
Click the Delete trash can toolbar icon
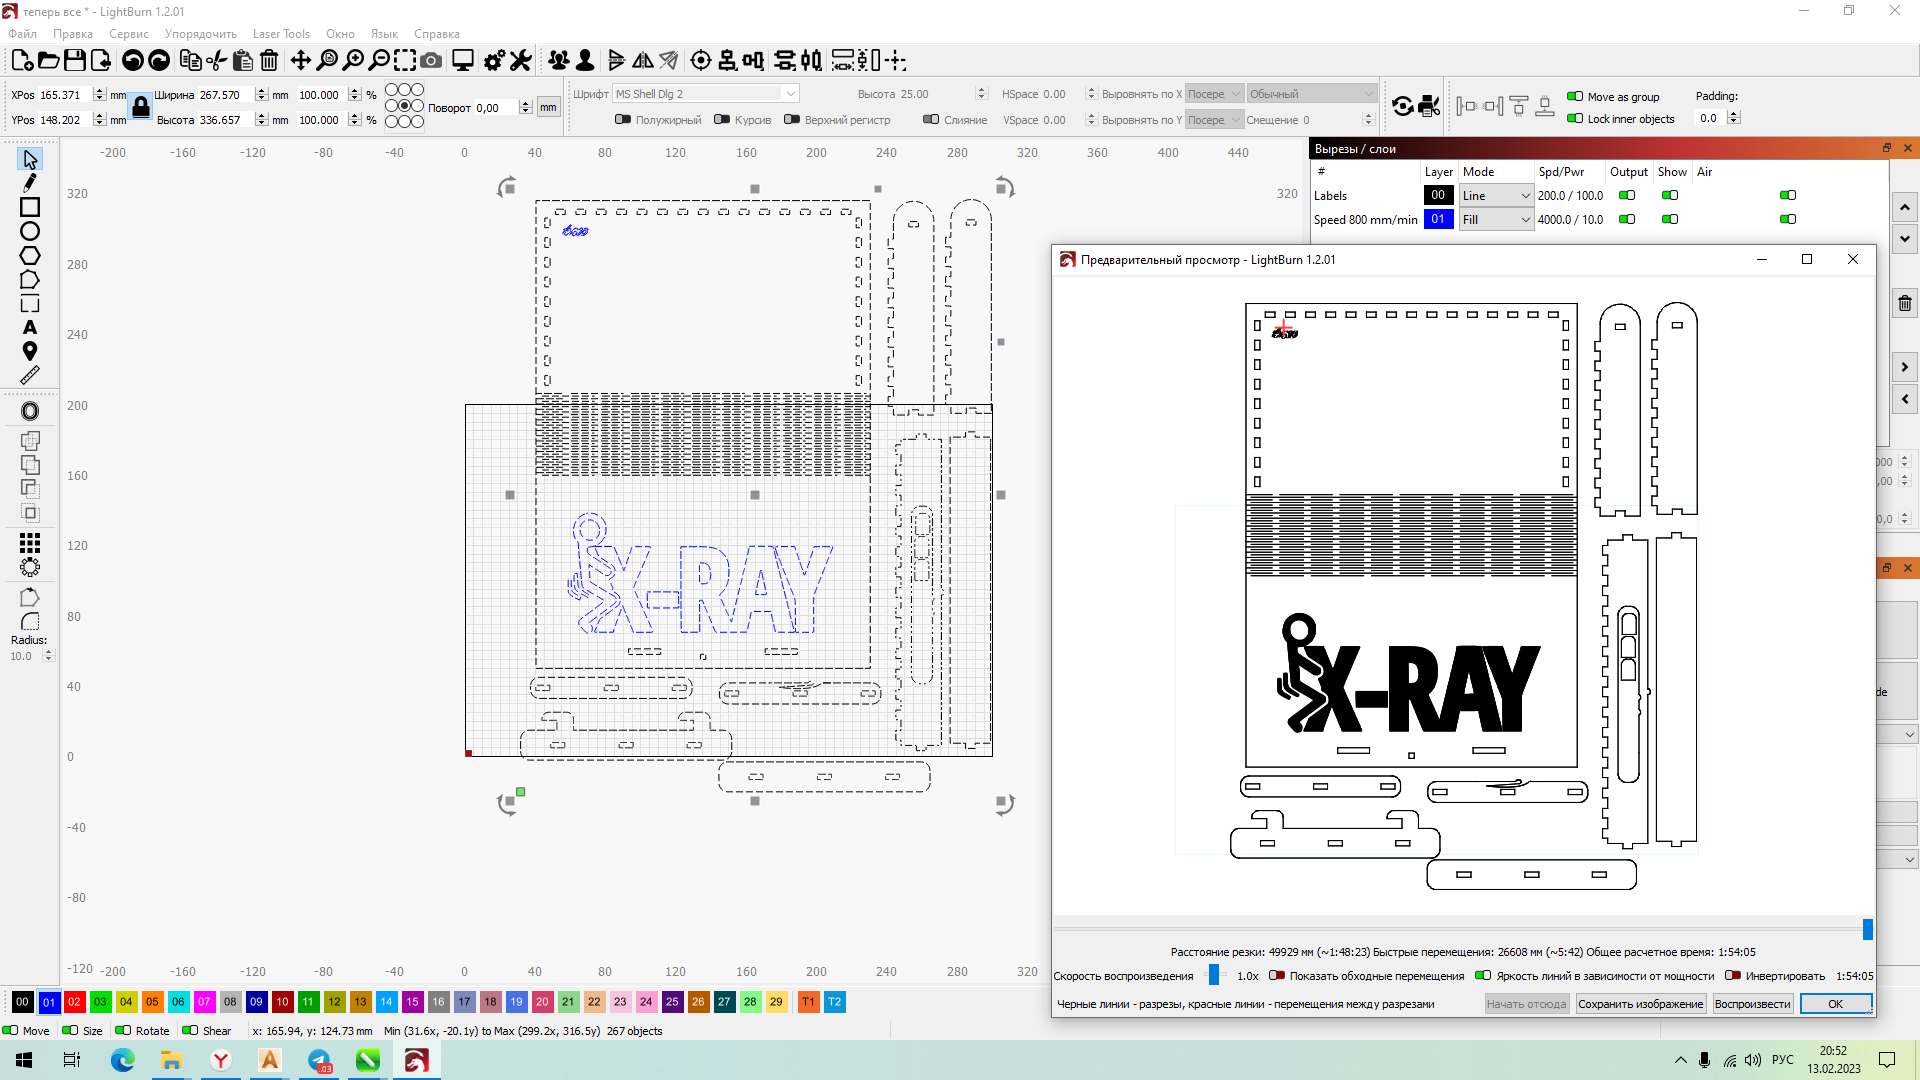[x=269, y=61]
